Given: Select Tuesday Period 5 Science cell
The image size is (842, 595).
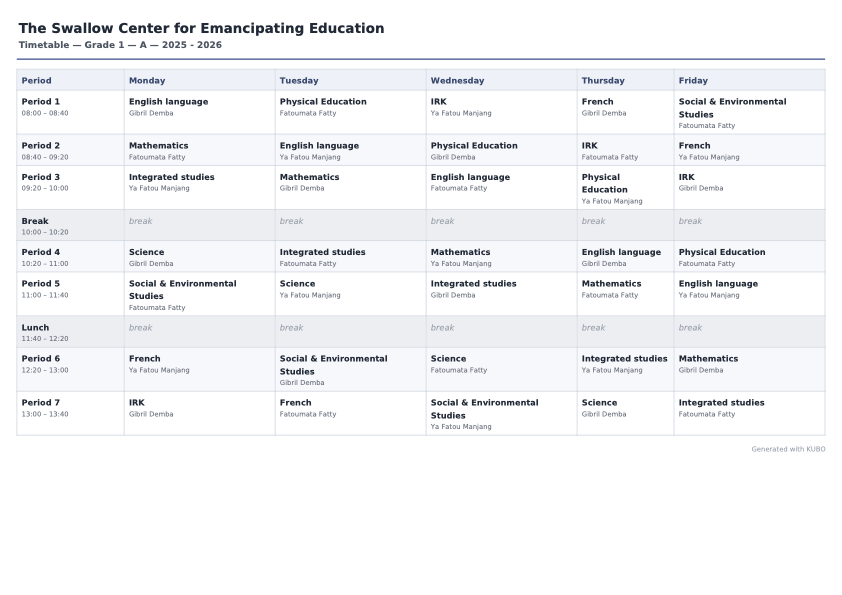Looking at the screenshot, I should tap(351, 294).
